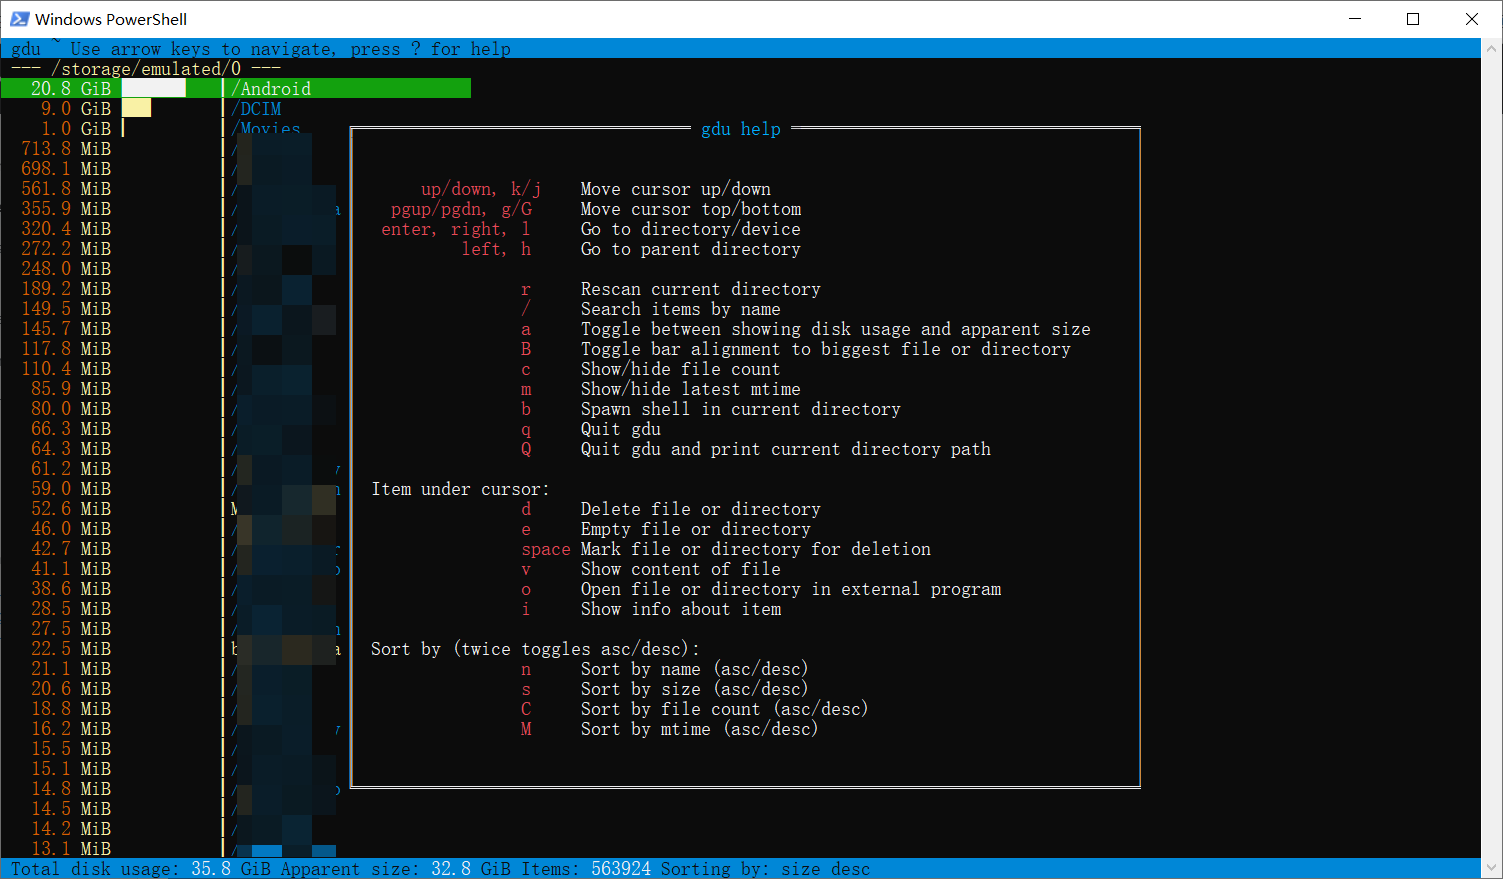1503x879 pixels.
Task: Click the usage bar beside 9.0 GiB
Action: point(136,109)
